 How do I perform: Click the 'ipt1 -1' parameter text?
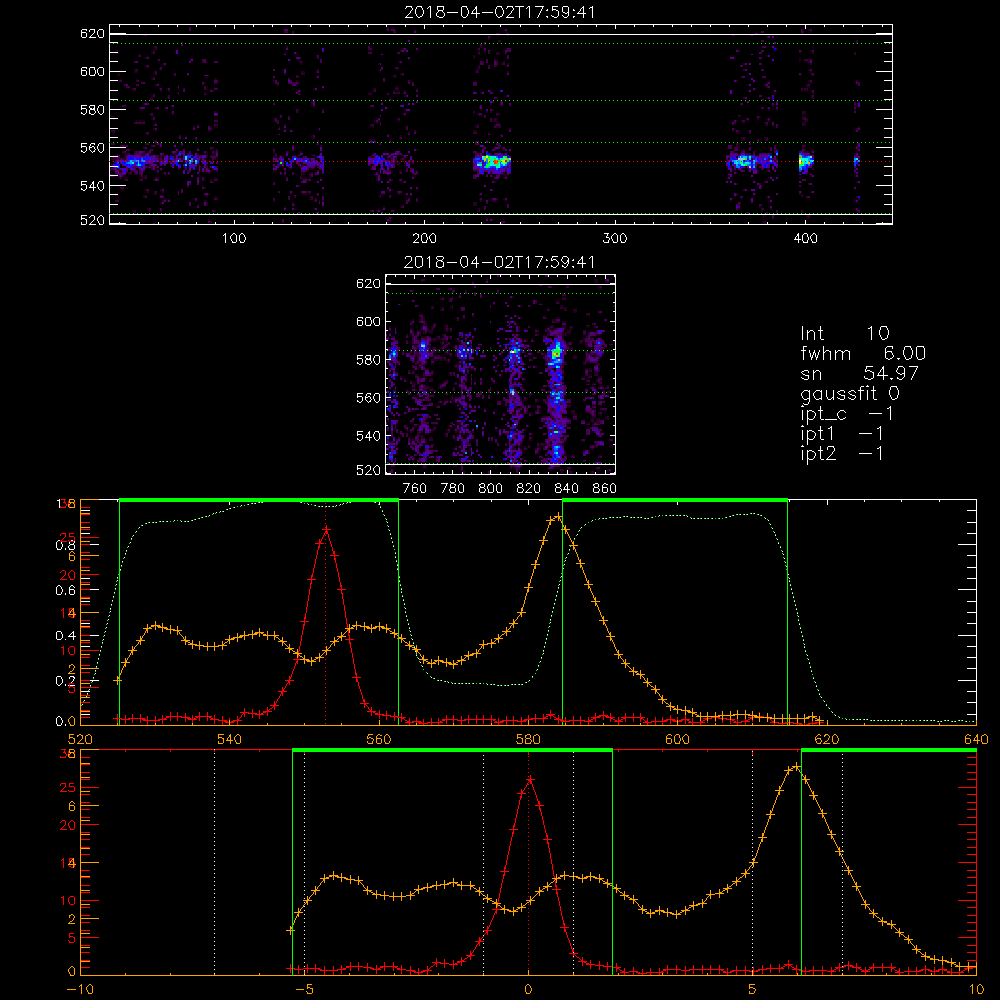pos(842,434)
